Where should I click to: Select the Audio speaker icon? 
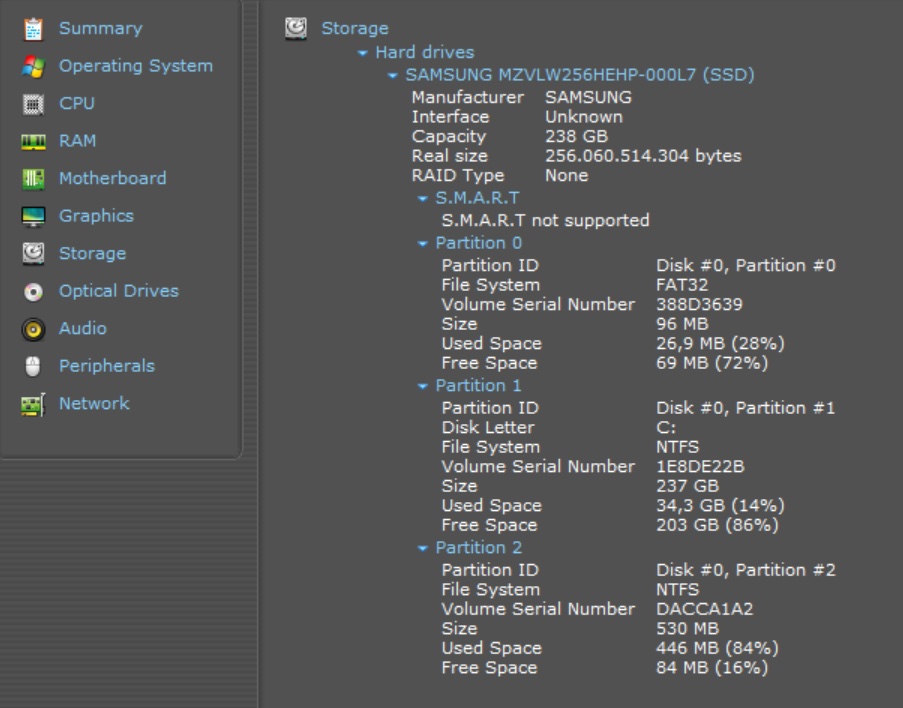pos(33,329)
